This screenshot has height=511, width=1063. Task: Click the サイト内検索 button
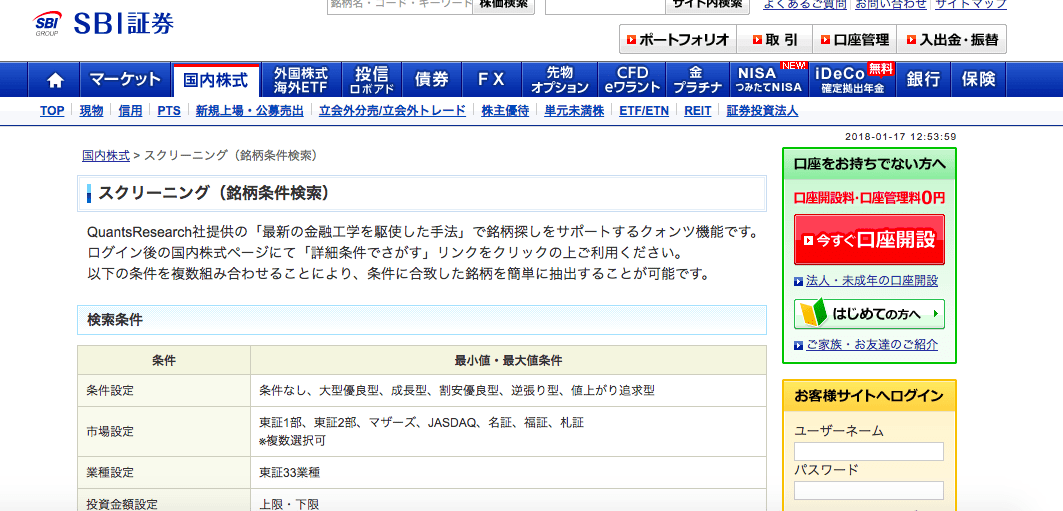(x=707, y=5)
